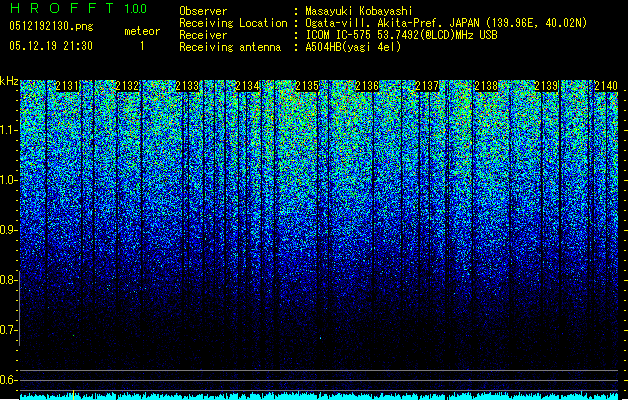Image resolution: width=629 pixels, height=400 pixels.
Task: Click the HROFFT 1.0.0 title text
Action: (79, 8)
